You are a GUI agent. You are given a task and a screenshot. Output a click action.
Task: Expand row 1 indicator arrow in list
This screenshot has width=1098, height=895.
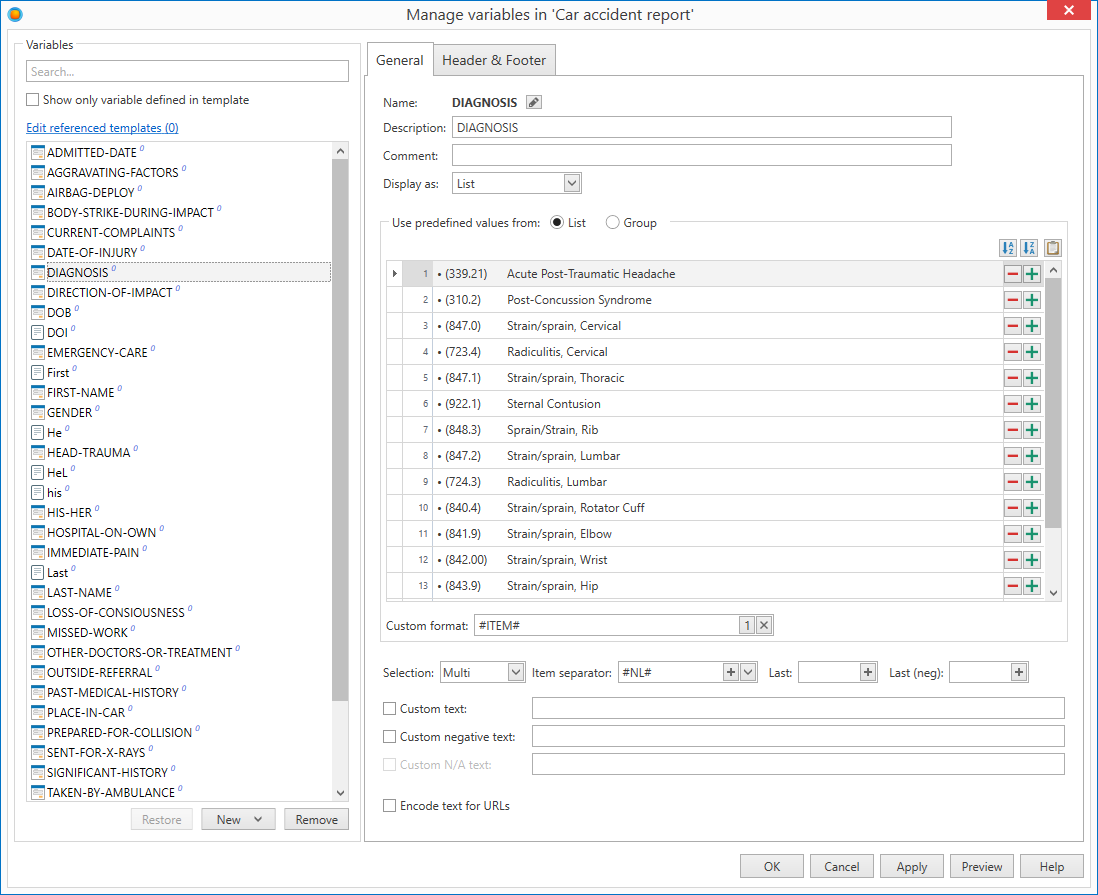pyautogui.click(x=395, y=274)
